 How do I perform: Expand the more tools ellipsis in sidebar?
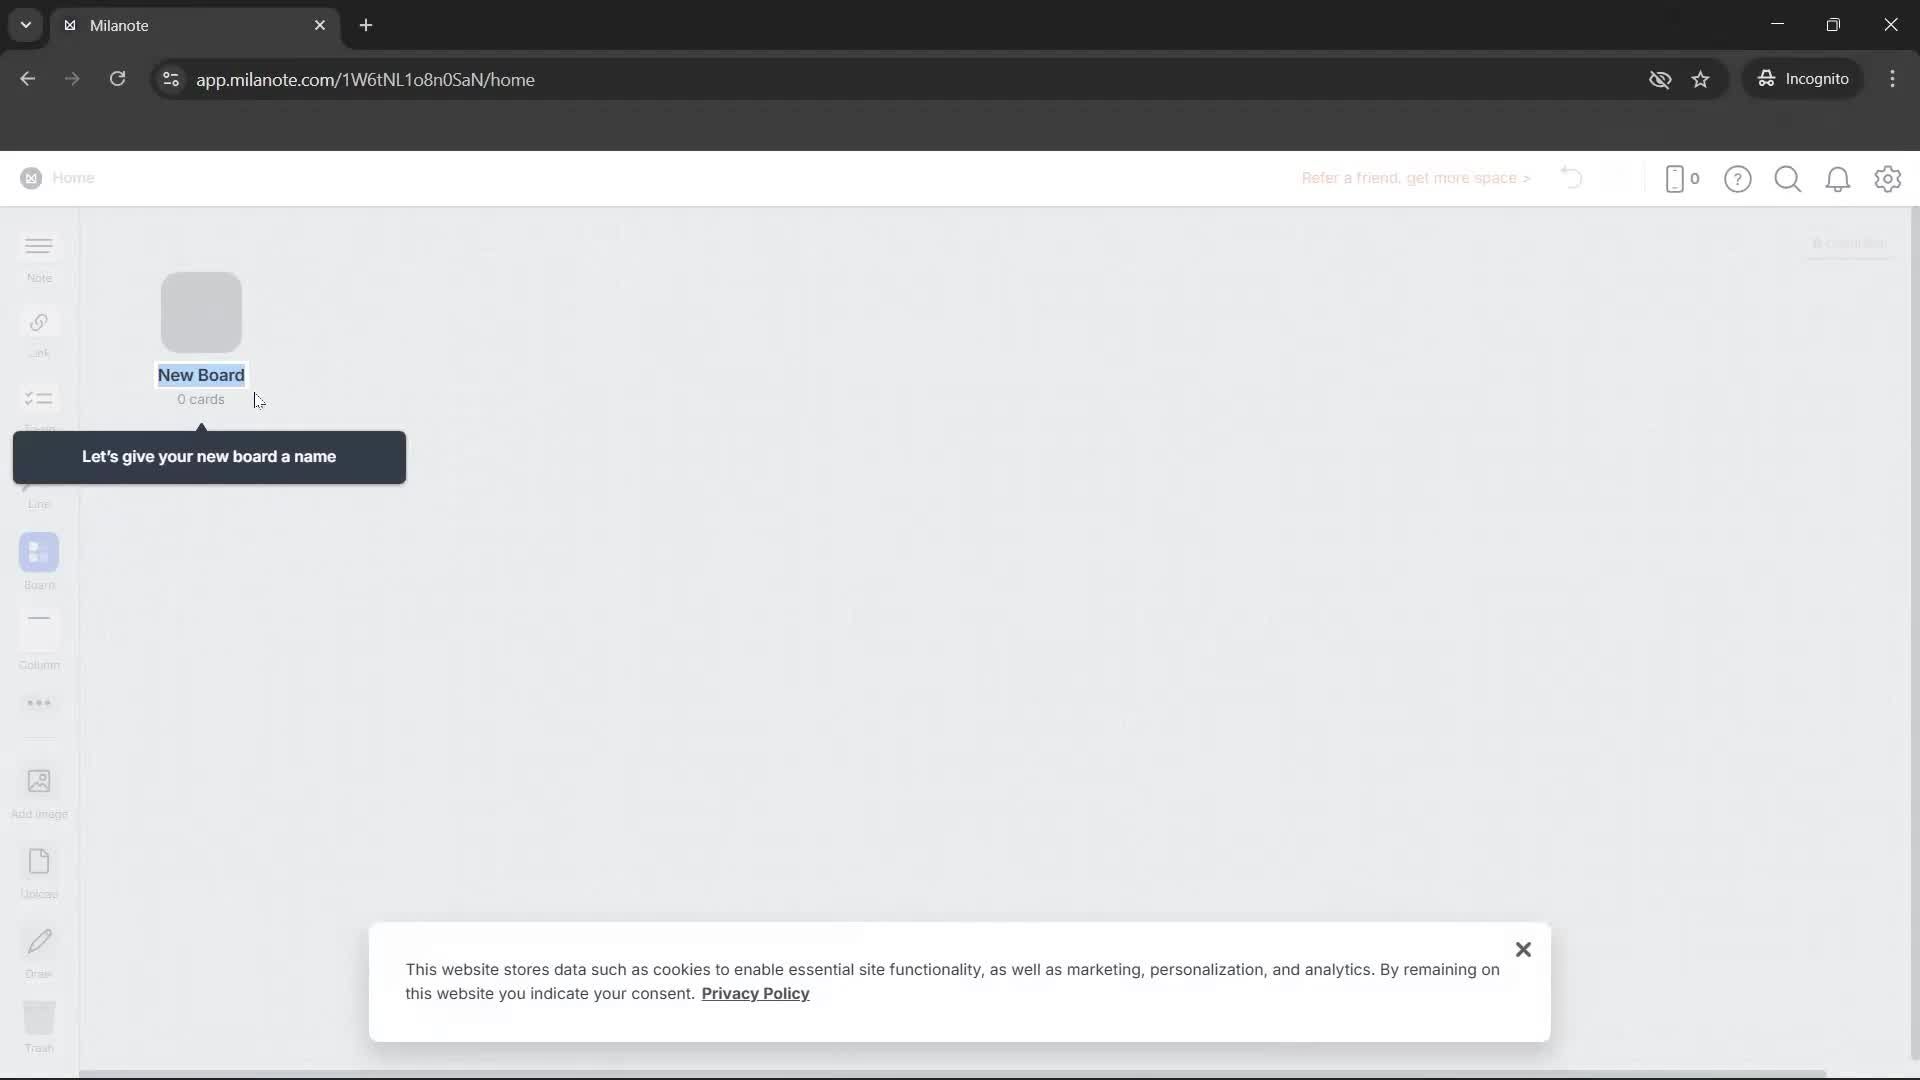click(x=38, y=703)
